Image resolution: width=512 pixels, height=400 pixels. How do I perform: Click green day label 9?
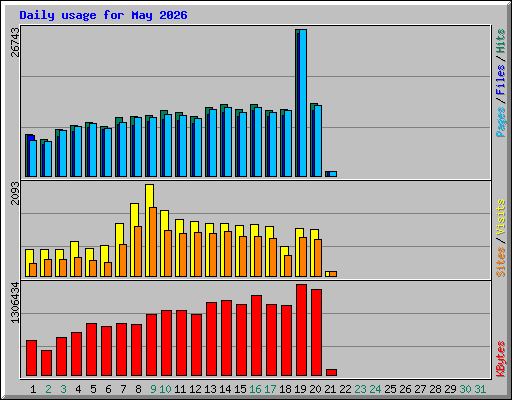(x=153, y=389)
